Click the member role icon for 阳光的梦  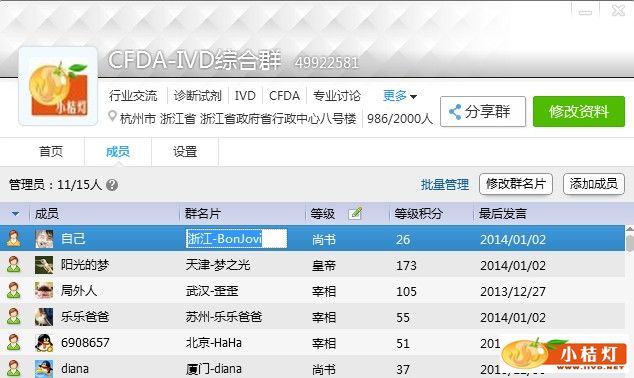point(14,264)
